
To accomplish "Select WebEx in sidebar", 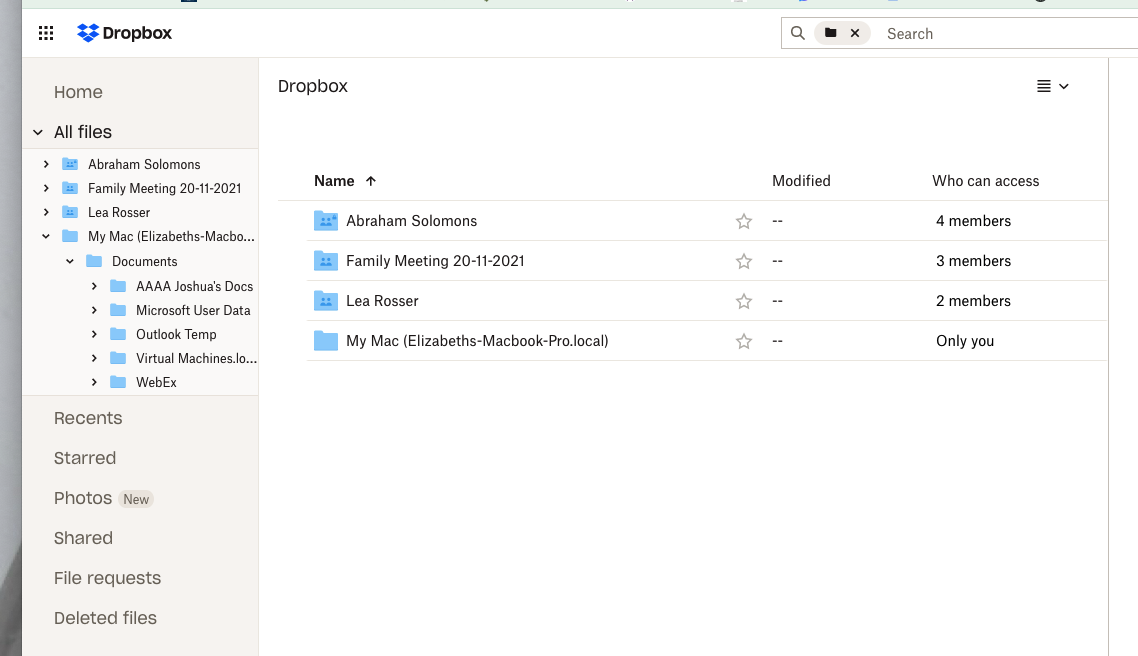I will [x=156, y=382].
